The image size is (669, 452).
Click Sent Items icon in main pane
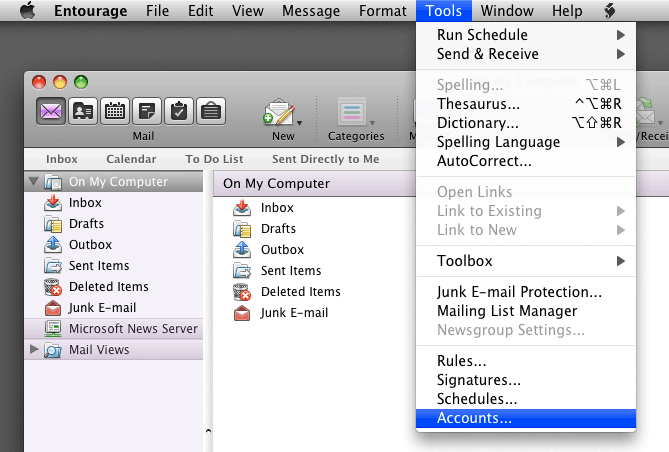click(242, 271)
